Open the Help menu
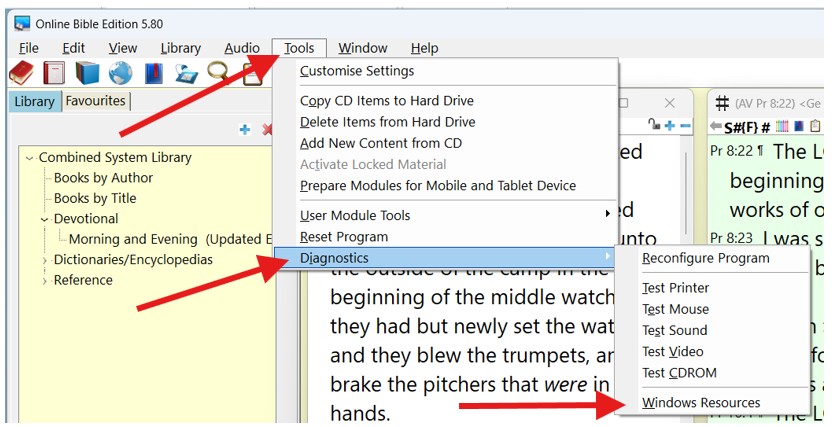This screenshot has width=832, height=427. pyautogui.click(x=424, y=48)
